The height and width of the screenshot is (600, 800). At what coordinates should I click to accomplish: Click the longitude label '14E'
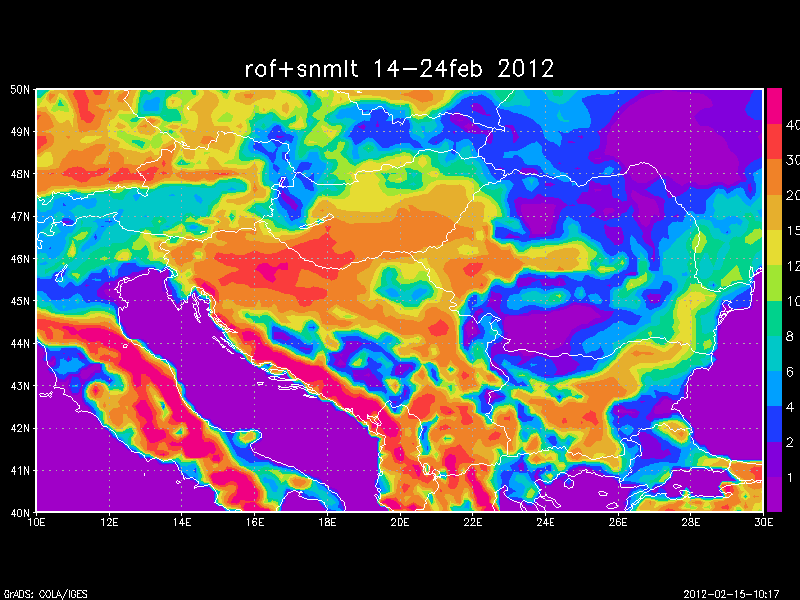(182, 522)
